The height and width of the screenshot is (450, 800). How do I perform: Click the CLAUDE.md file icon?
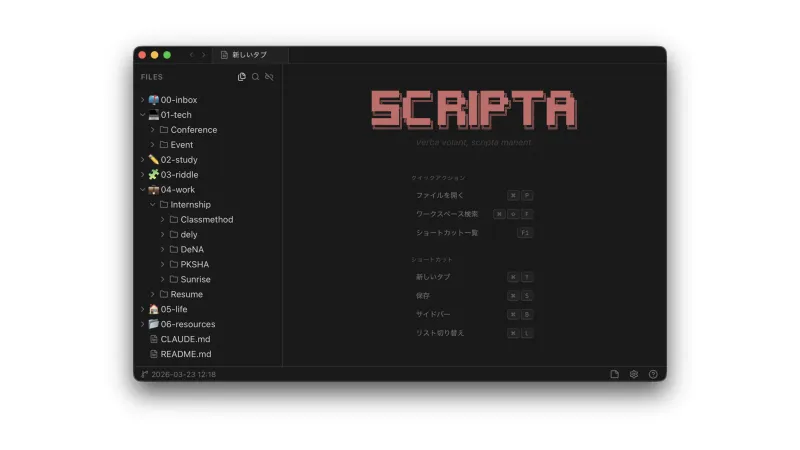click(154, 339)
